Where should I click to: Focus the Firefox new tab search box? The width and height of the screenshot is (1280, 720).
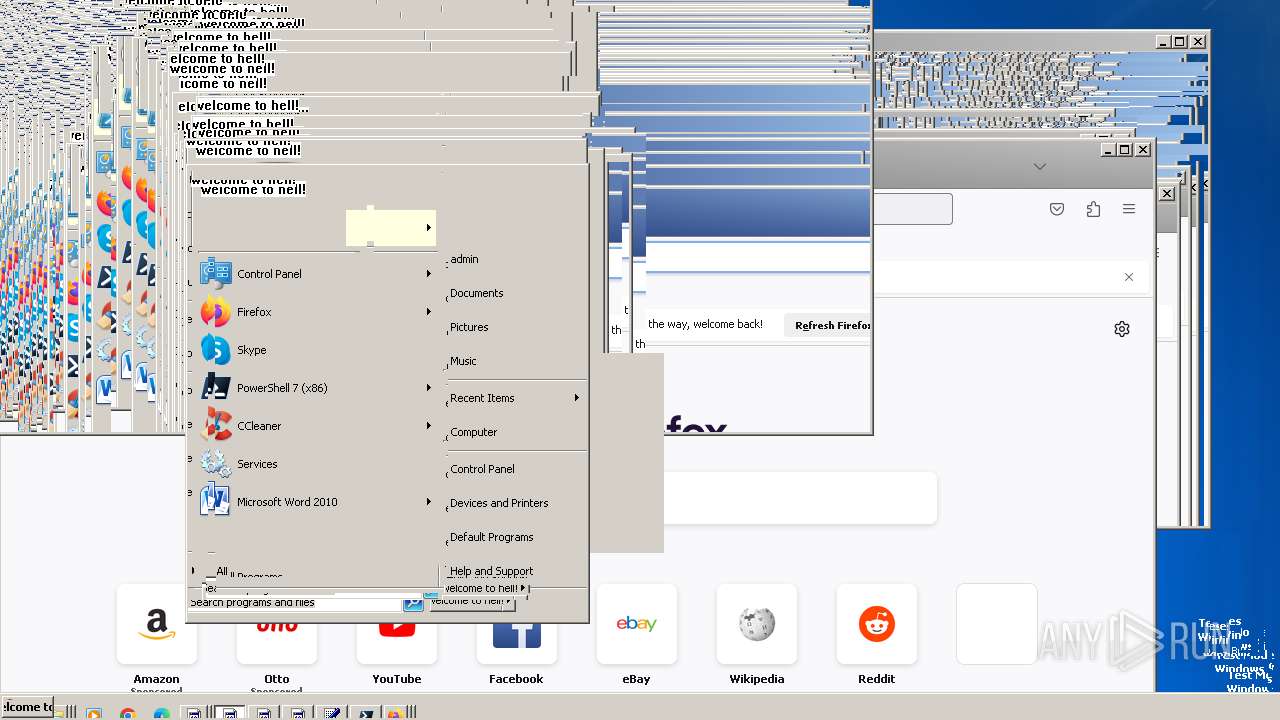(800, 498)
